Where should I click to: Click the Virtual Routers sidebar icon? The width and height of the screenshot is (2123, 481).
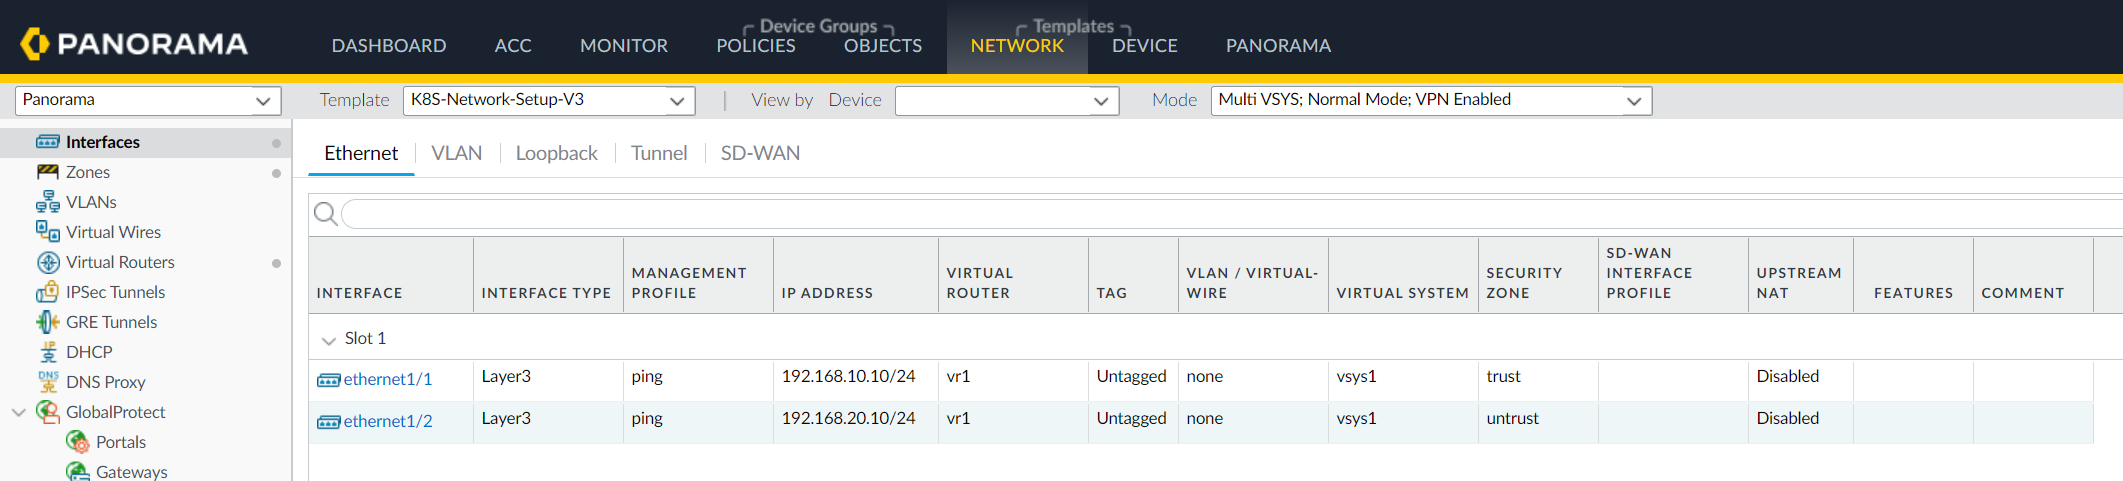pos(47,262)
